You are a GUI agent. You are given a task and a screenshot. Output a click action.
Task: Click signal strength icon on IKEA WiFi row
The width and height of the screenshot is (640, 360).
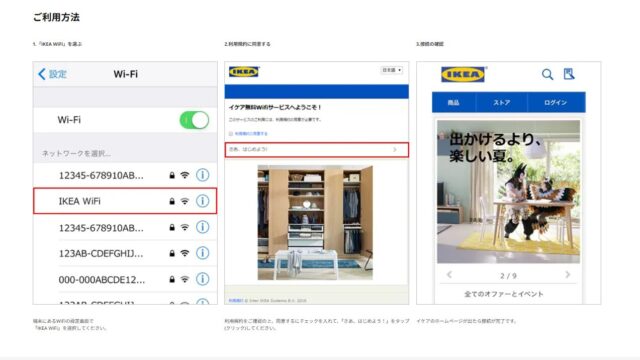pyautogui.click(x=185, y=201)
